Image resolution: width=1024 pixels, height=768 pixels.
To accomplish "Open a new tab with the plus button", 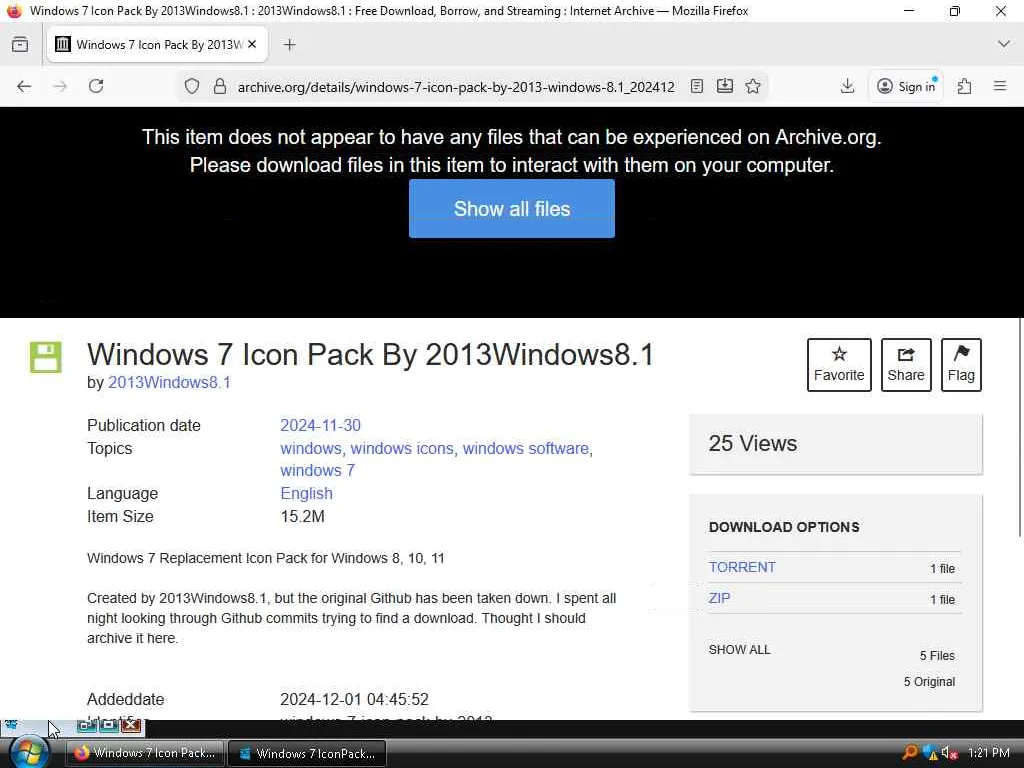I will pos(289,44).
